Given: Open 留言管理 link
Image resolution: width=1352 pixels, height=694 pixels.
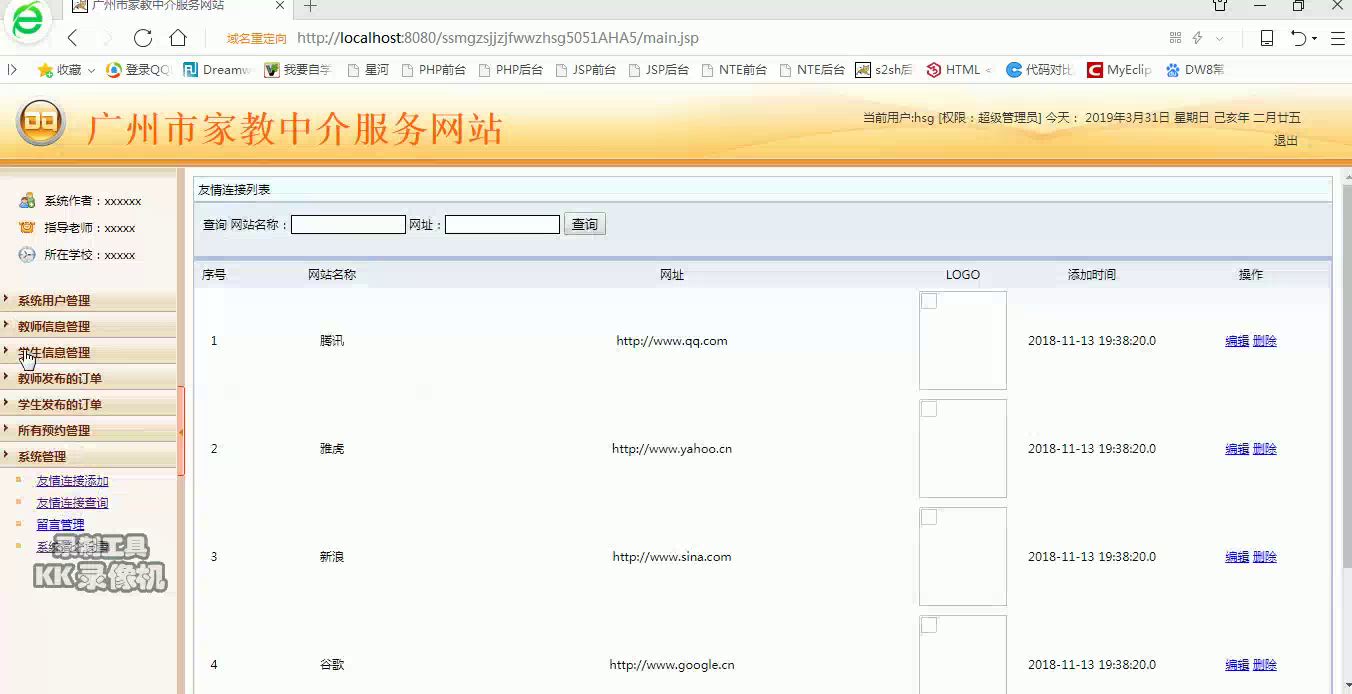Looking at the screenshot, I should 60,525.
